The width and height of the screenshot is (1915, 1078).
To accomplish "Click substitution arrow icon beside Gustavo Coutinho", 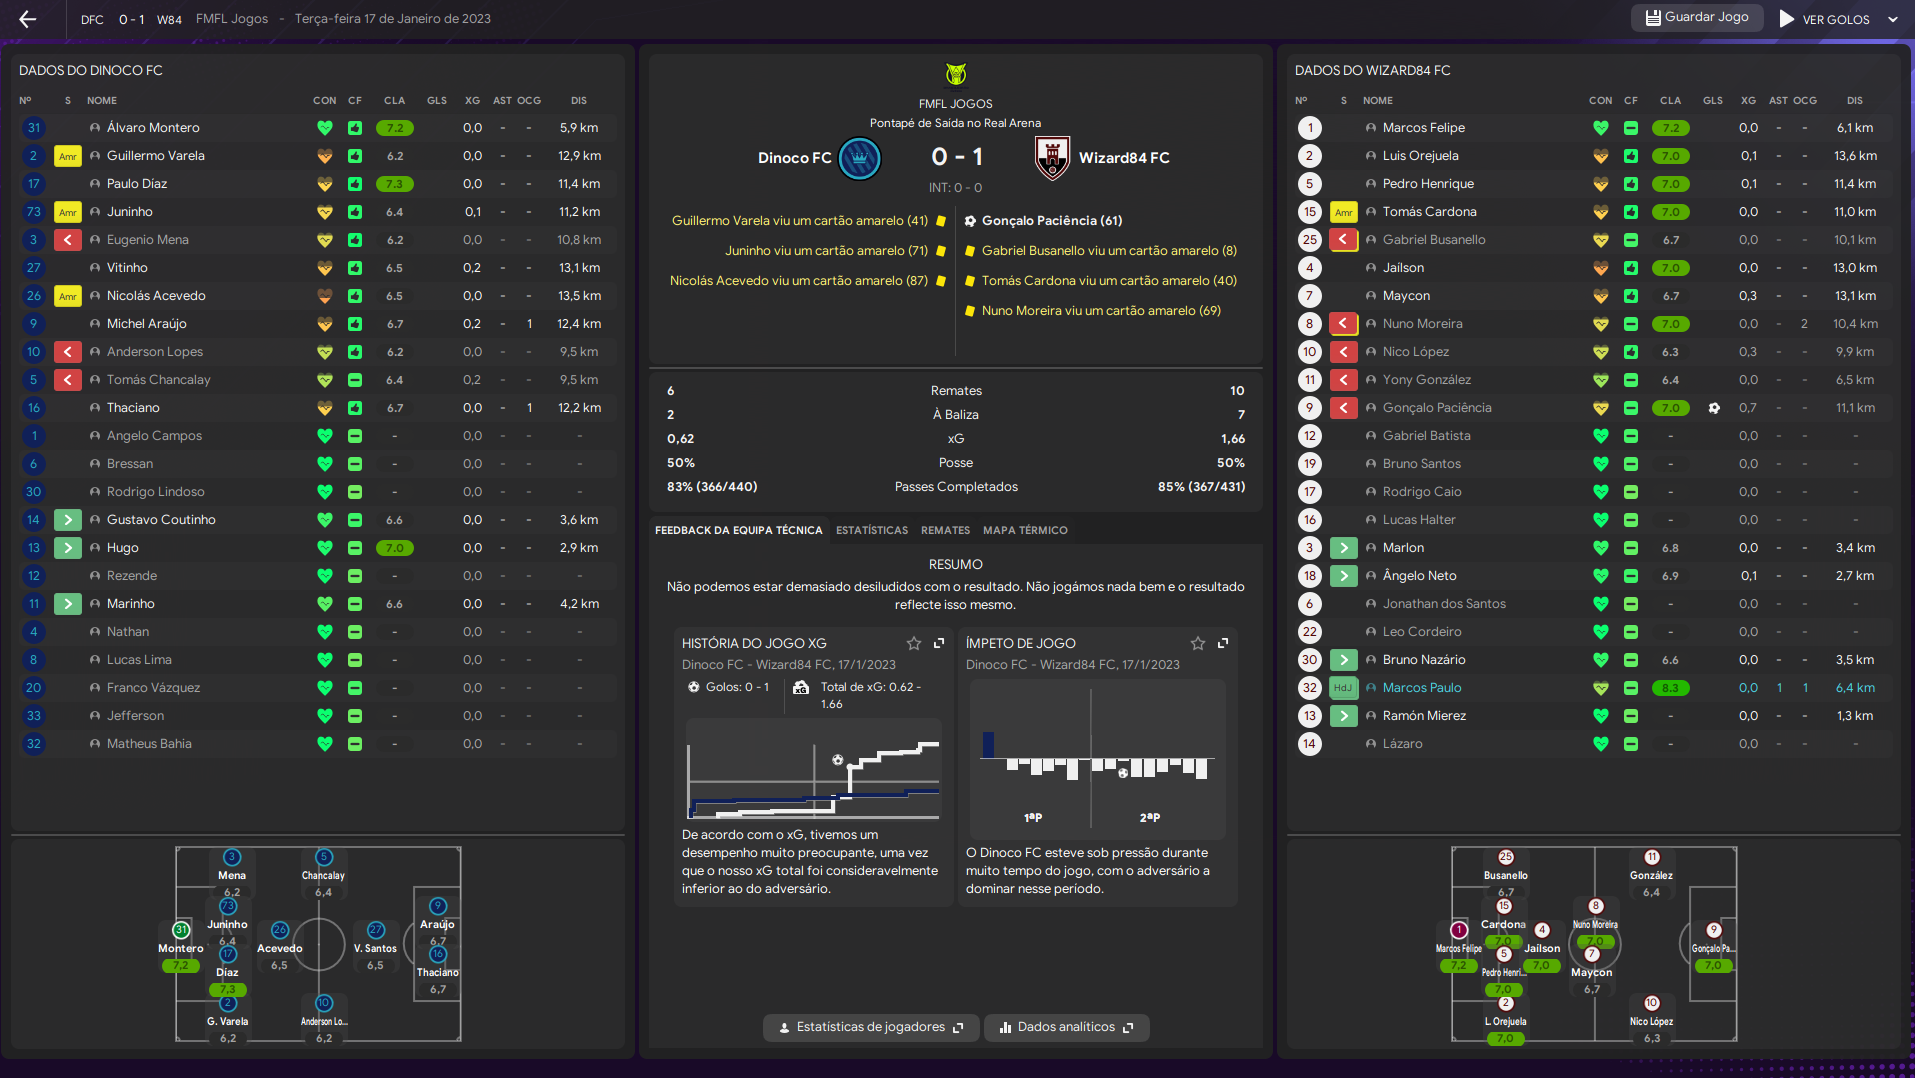I will [68, 520].
